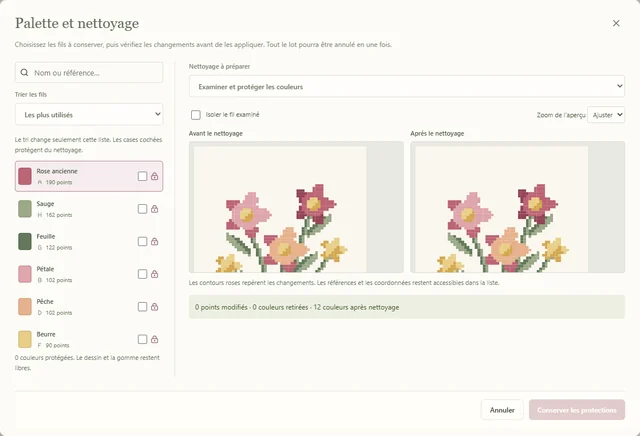
Task: Click the Pétale pink swatch
Action: (x=25, y=274)
